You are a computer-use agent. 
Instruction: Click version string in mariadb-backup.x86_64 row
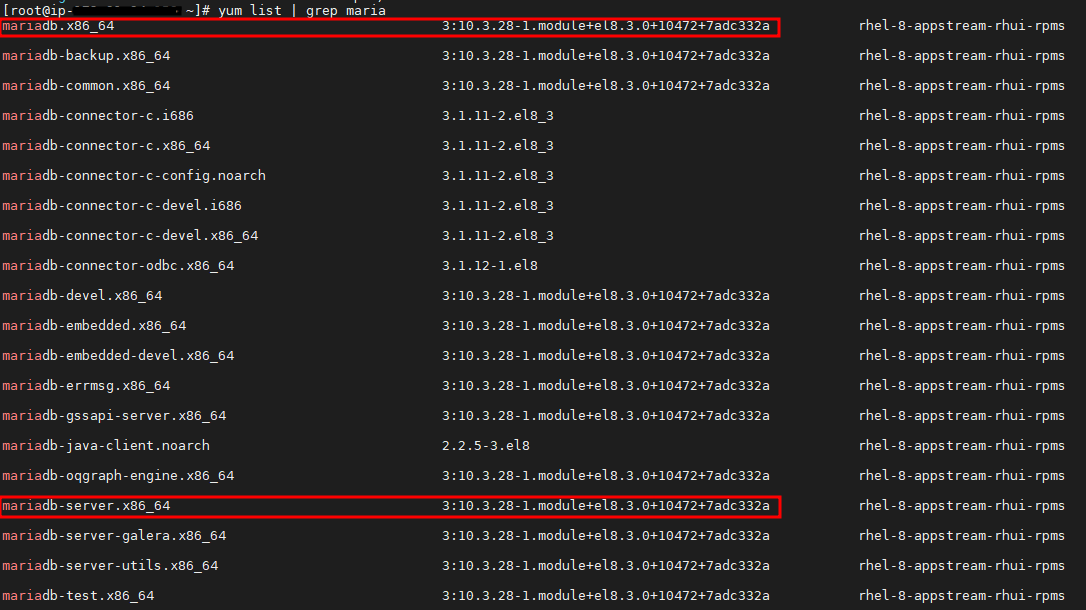coord(606,55)
